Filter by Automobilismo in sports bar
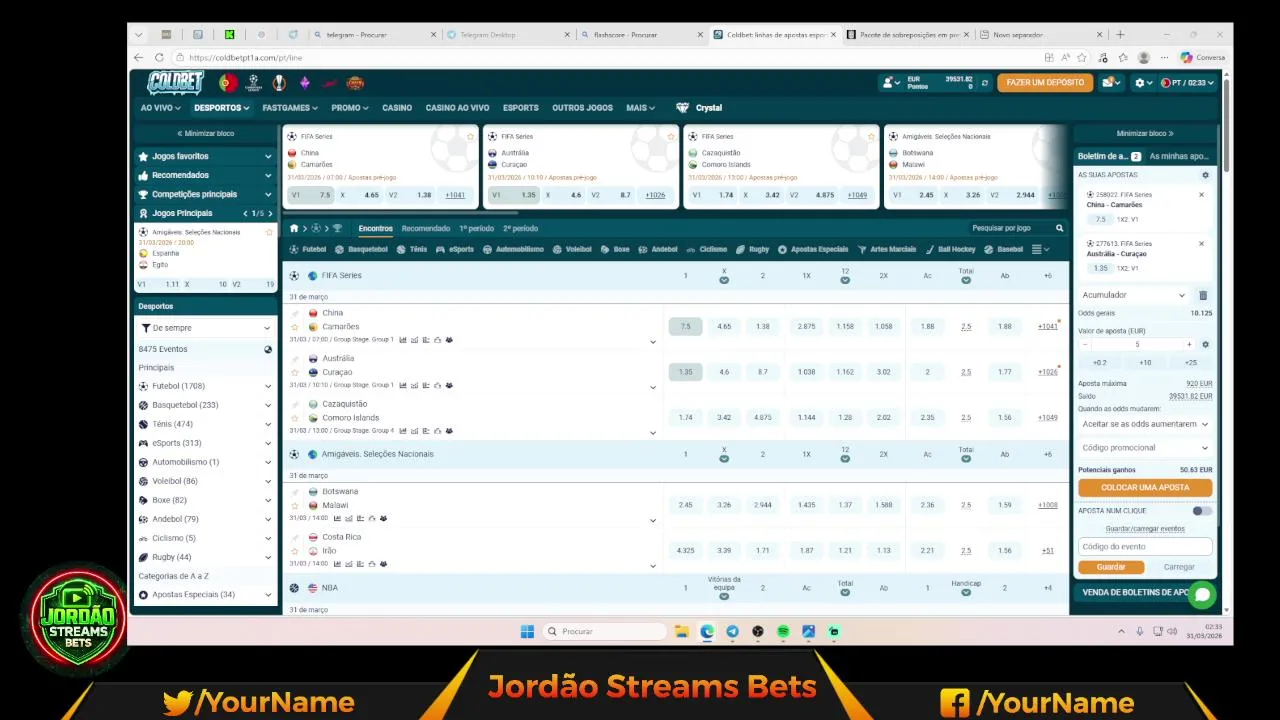The width and height of the screenshot is (1280, 720). coord(514,249)
